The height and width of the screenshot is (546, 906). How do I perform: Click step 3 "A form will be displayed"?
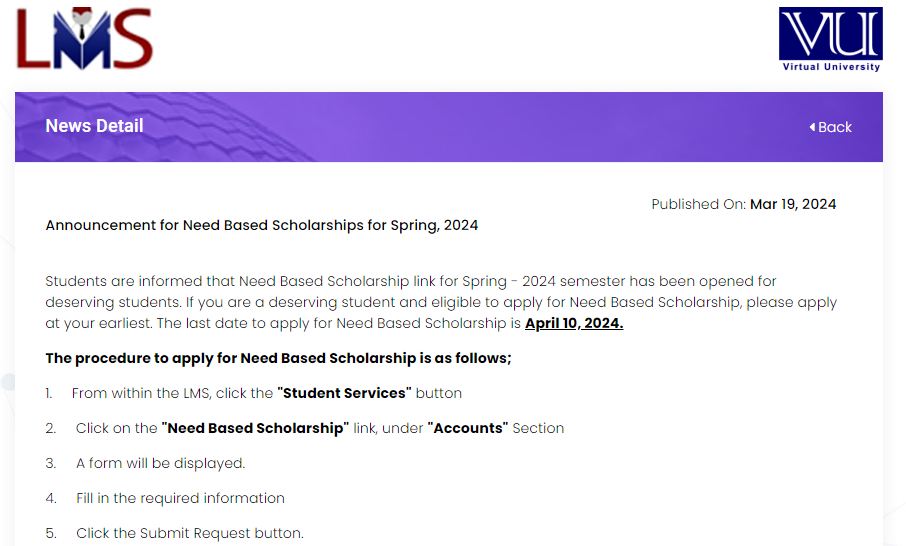tap(161, 463)
